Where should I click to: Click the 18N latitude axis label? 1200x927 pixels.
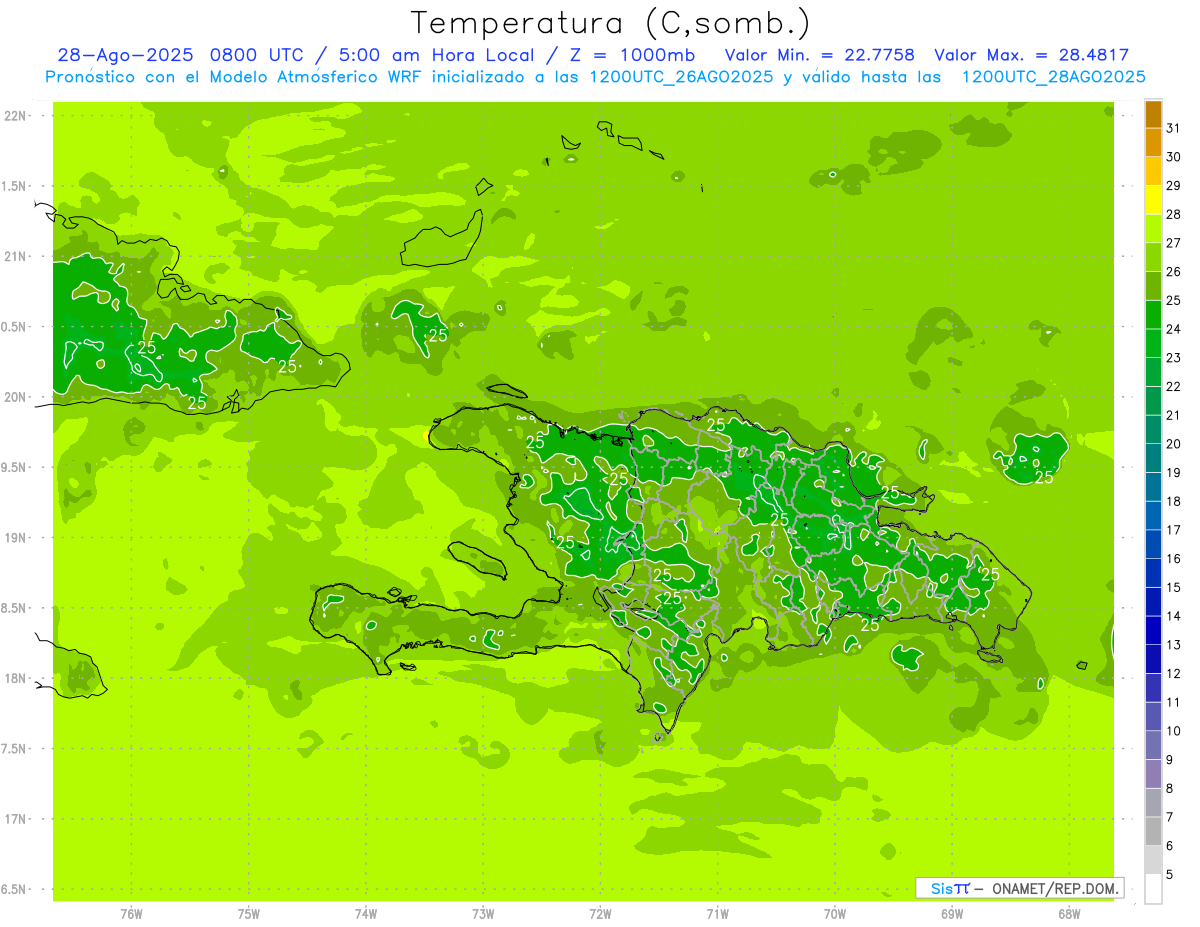pyautogui.click(x=15, y=679)
